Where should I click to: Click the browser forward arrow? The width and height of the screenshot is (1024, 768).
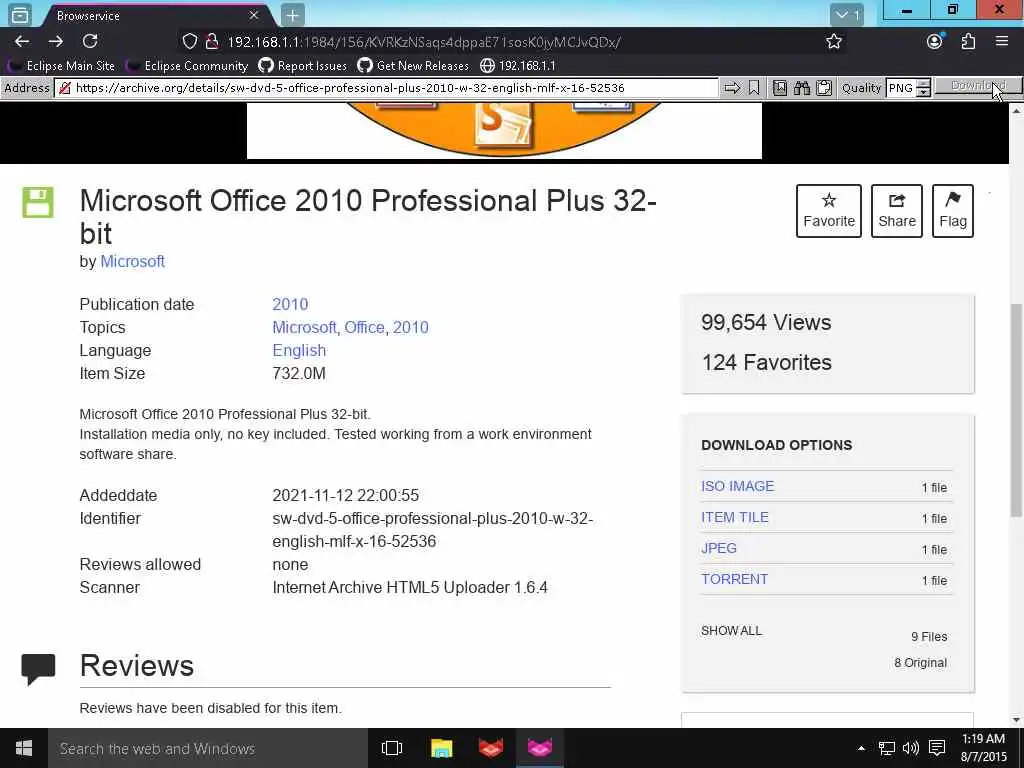point(56,42)
